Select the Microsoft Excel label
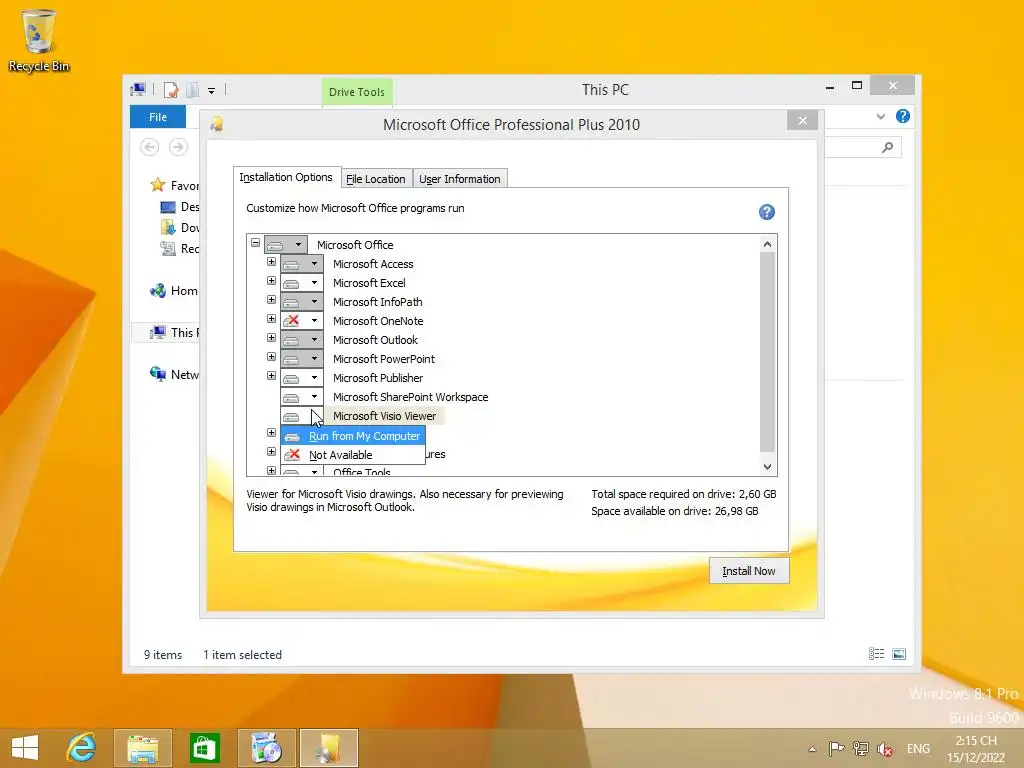This screenshot has height=768, width=1024. pos(369,283)
